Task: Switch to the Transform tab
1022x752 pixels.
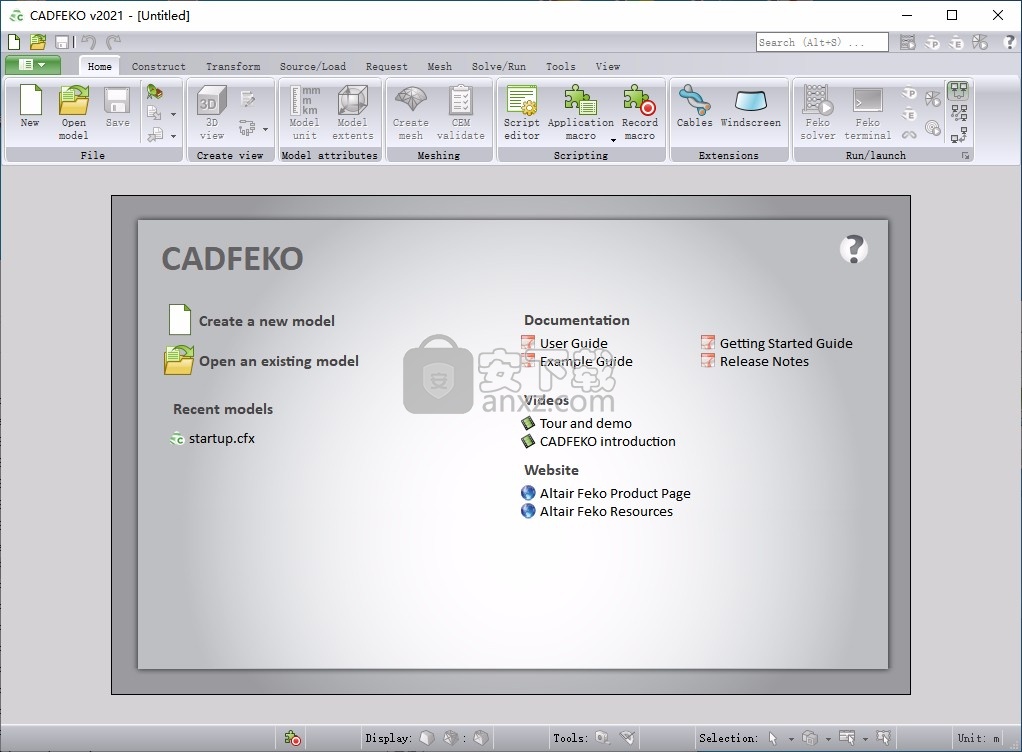Action: click(x=233, y=66)
